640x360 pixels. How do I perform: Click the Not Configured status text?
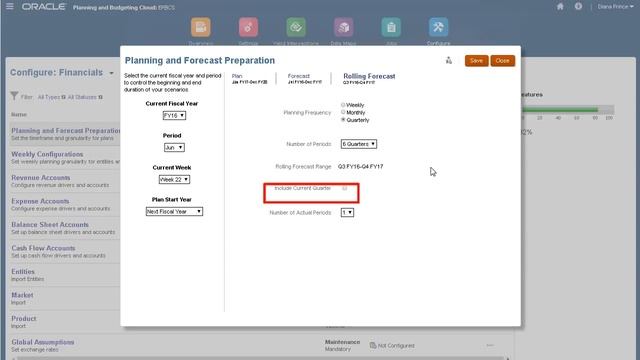[x=396, y=346]
